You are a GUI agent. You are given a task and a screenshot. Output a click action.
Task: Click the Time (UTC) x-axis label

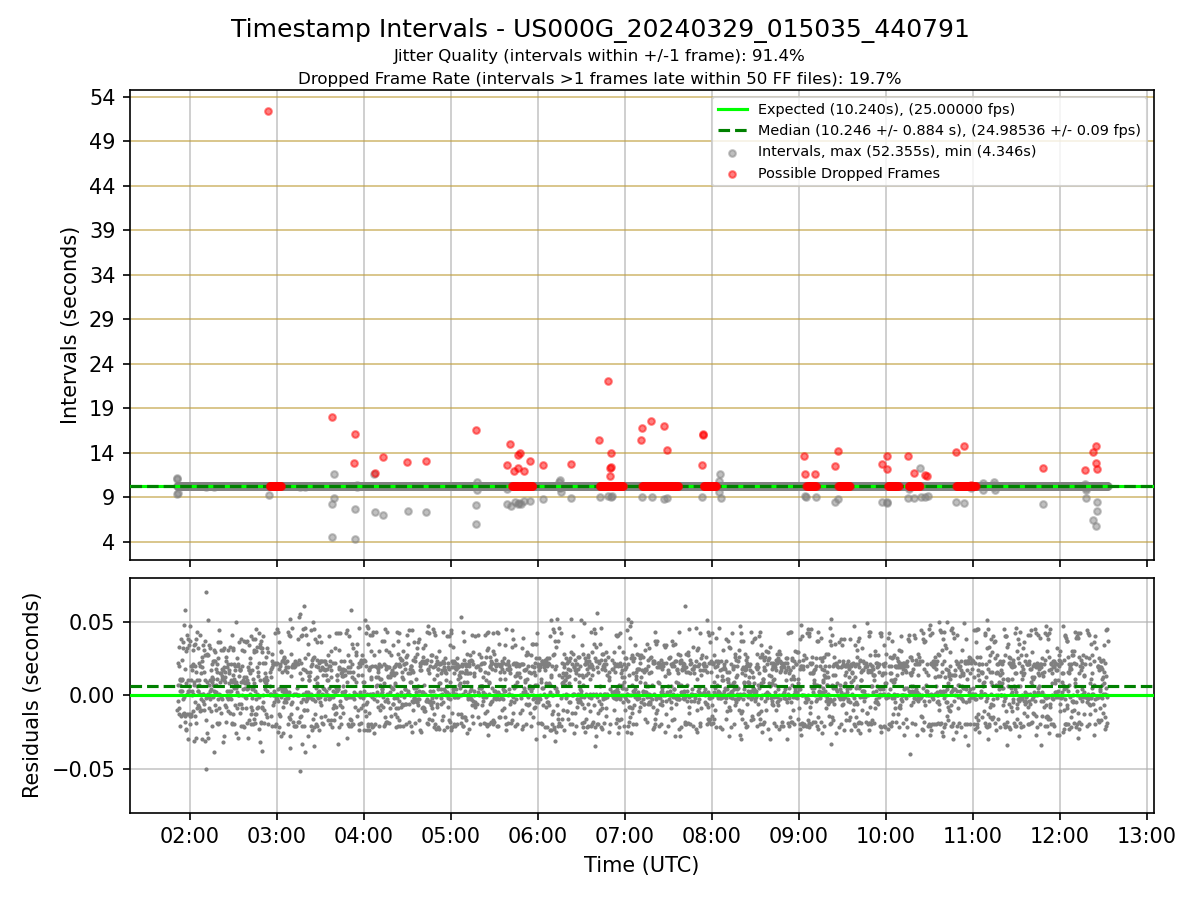[641, 865]
